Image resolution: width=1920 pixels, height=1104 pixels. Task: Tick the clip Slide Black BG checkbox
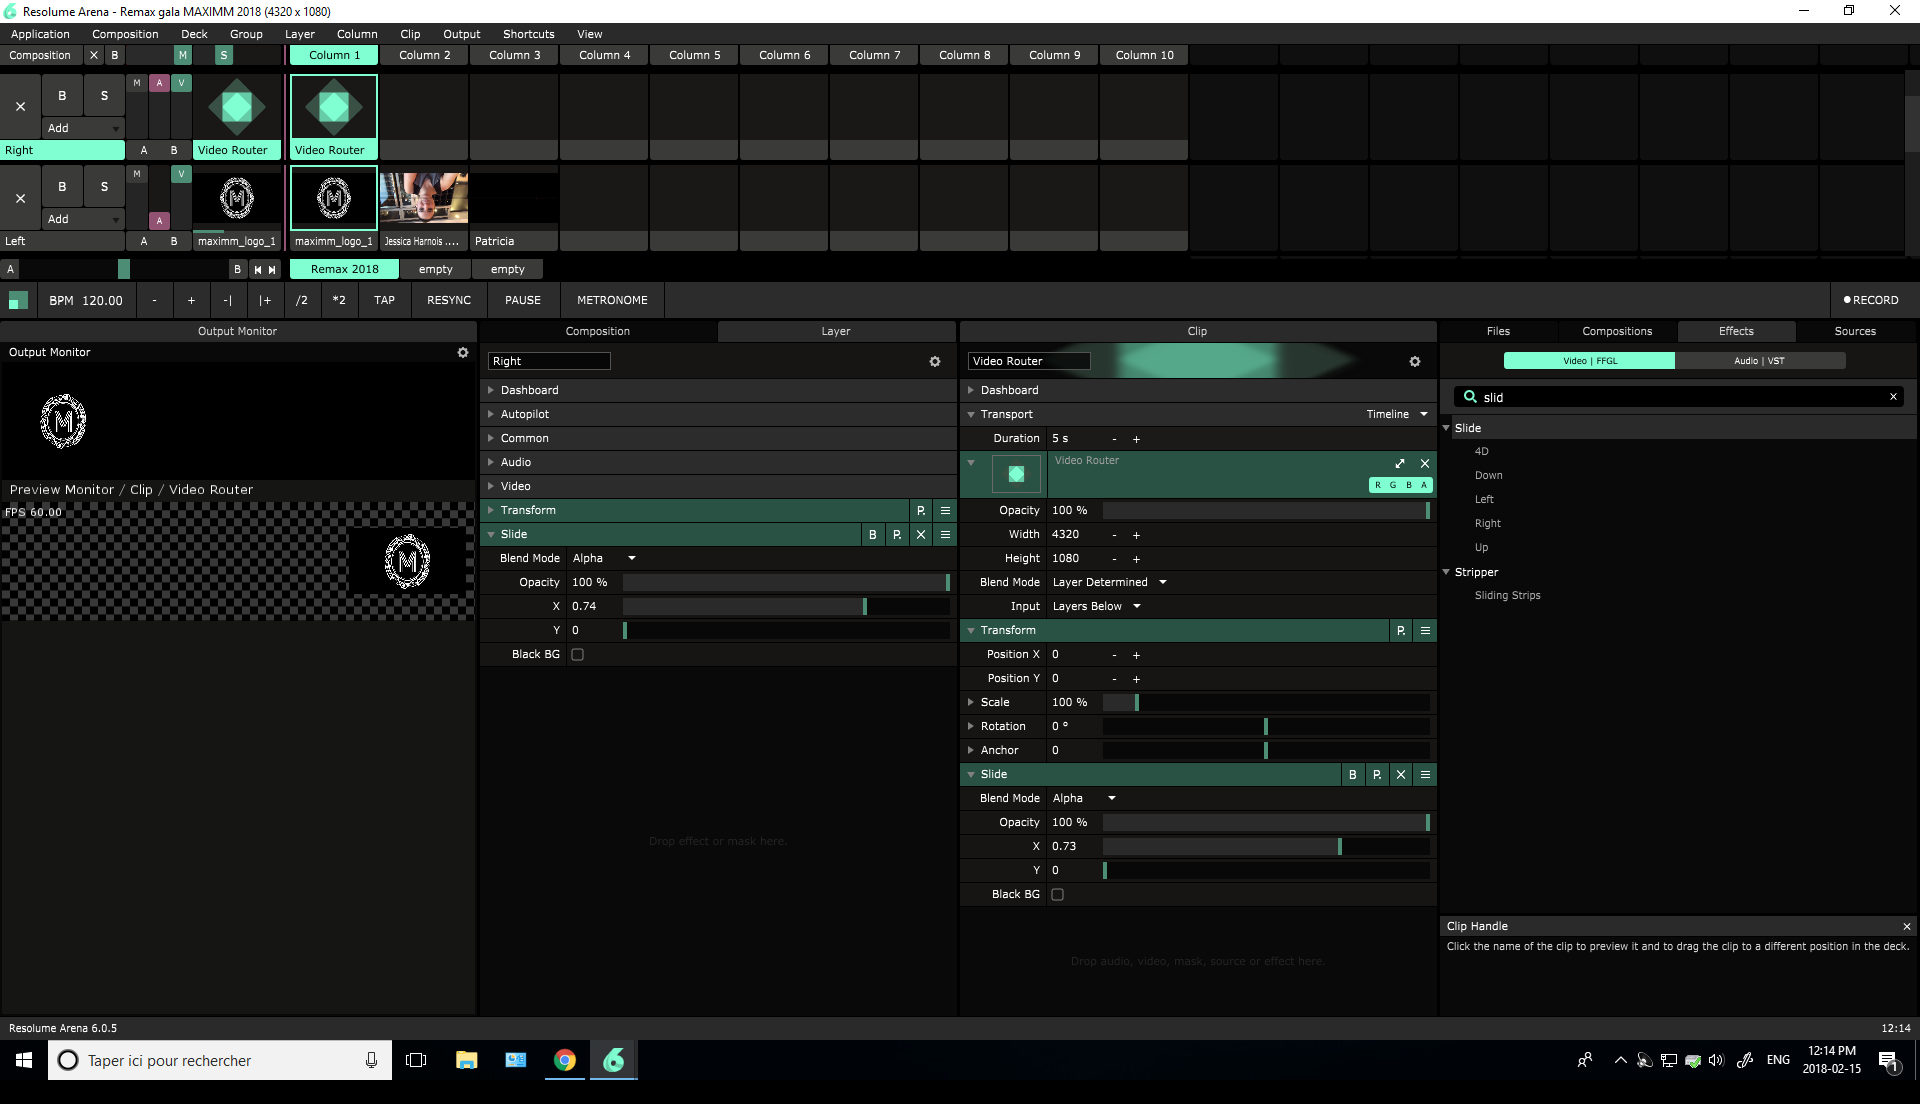point(1057,895)
